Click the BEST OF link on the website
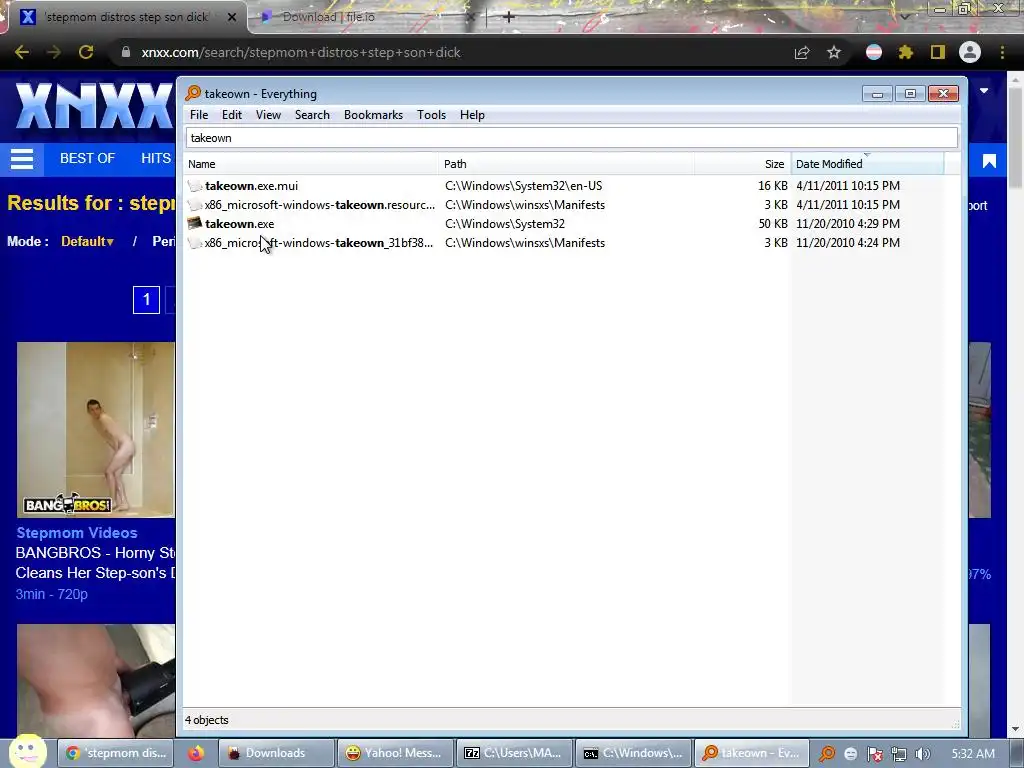 tap(88, 159)
